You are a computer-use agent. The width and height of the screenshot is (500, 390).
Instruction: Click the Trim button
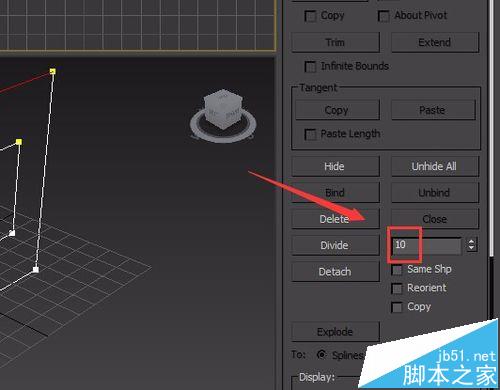(335, 43)
